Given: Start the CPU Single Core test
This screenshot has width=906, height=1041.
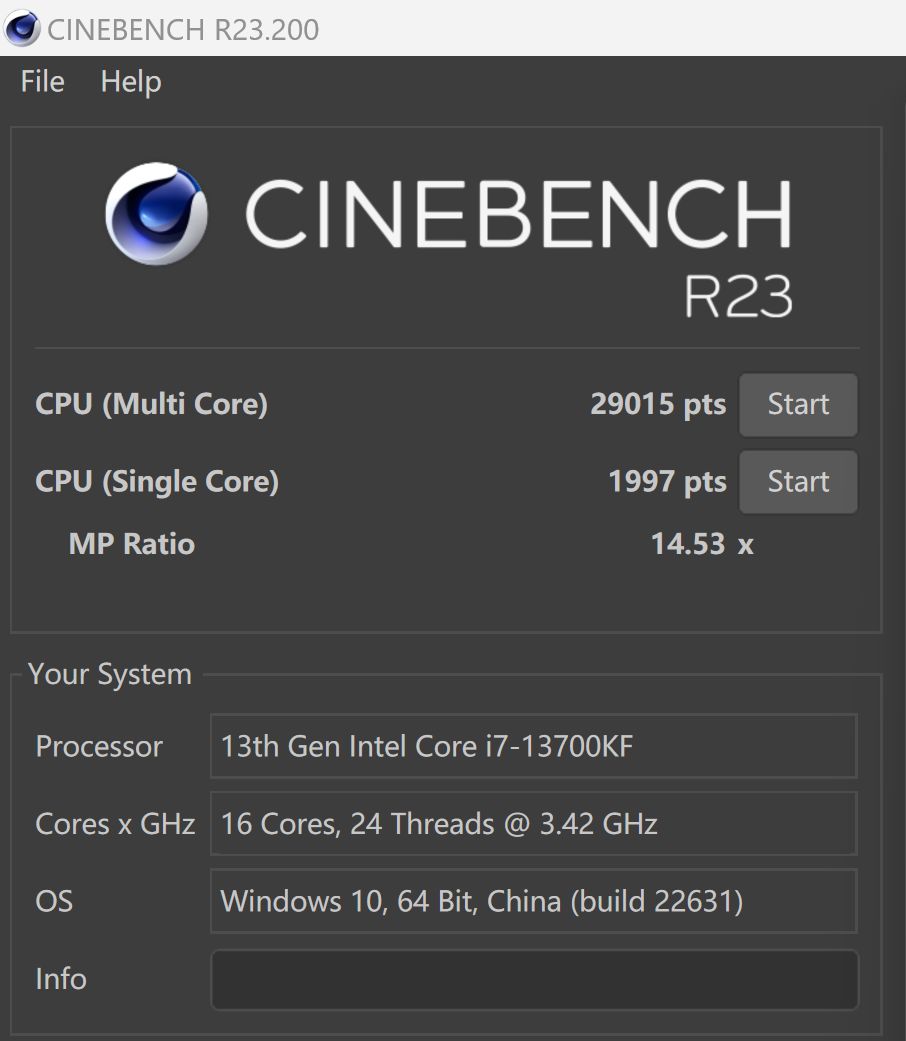Looking at the screenshot, I should tap(797, 482).
